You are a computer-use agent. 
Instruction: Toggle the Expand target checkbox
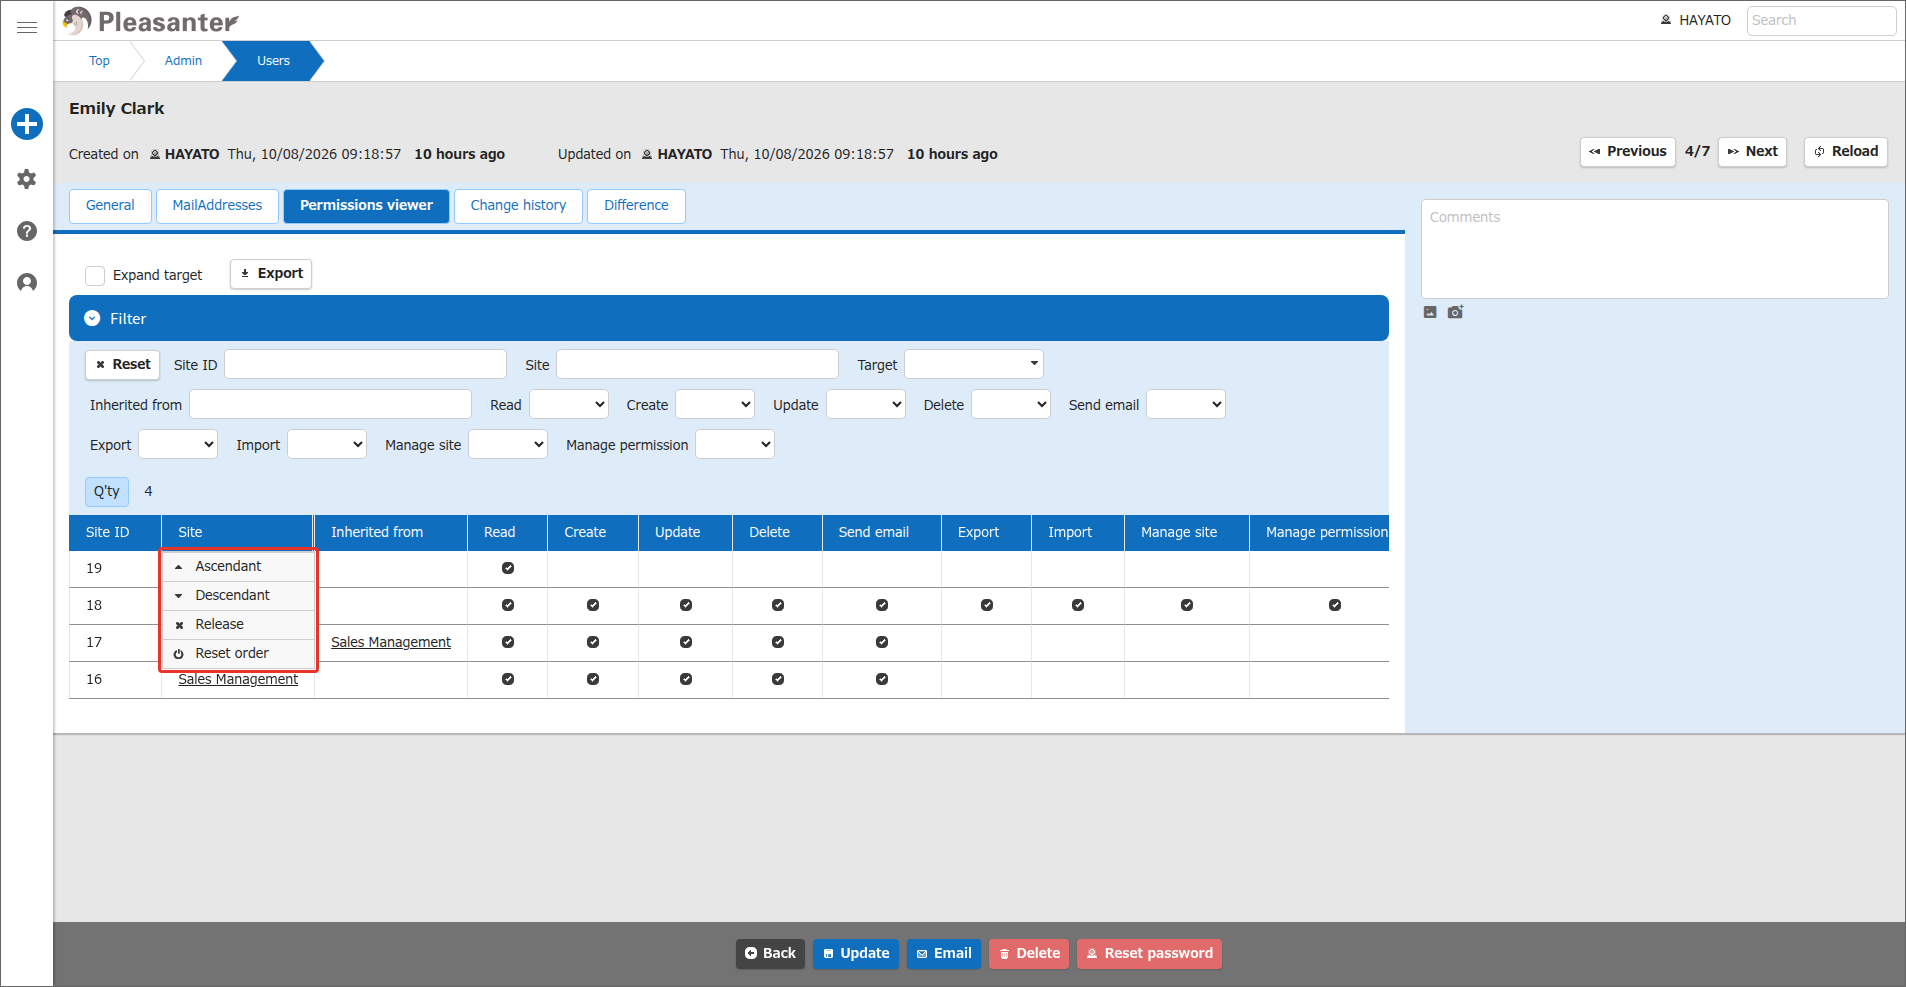coord(95,275)
